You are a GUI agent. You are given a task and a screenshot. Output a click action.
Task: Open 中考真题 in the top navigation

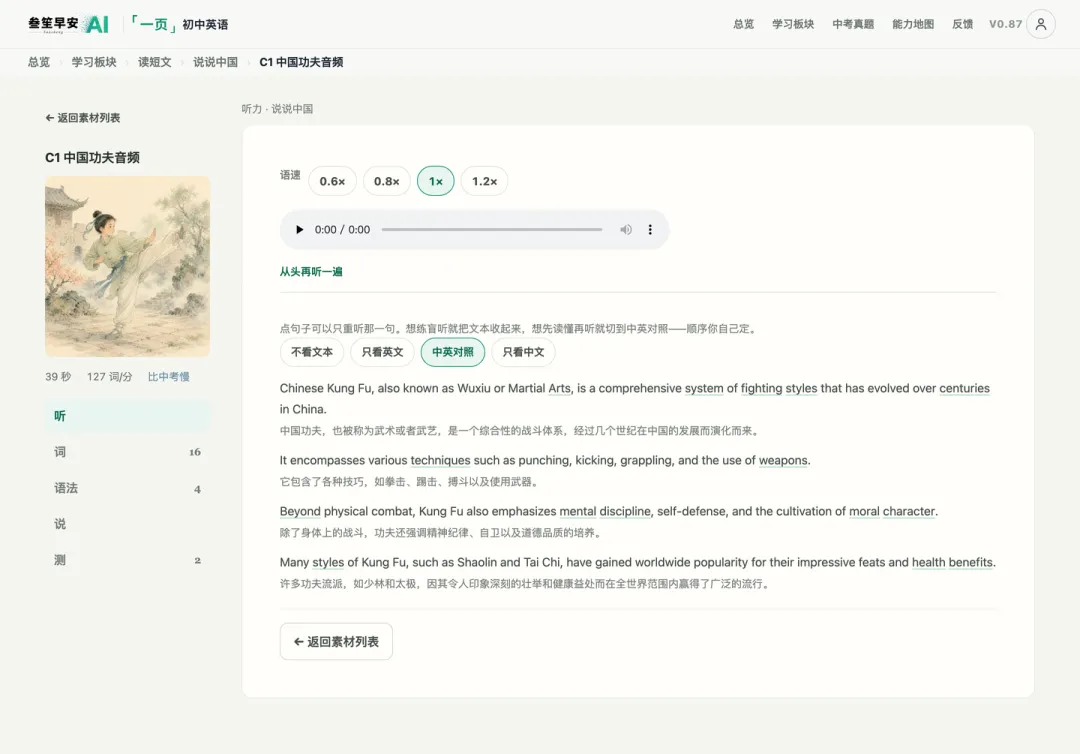pyautogui.click(x=853, y=24)
